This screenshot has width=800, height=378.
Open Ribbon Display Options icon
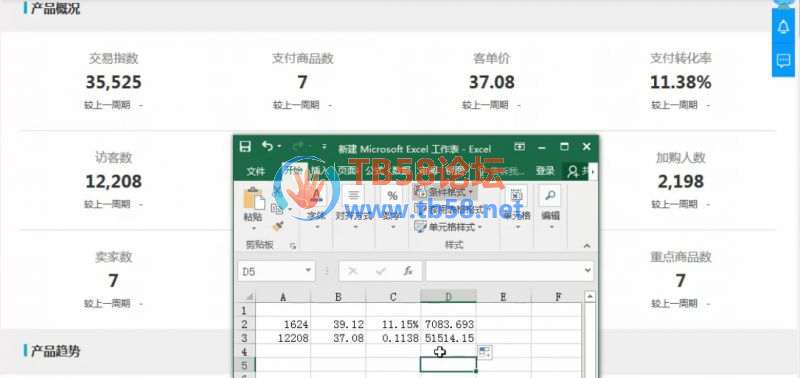[x=519, y=147]
